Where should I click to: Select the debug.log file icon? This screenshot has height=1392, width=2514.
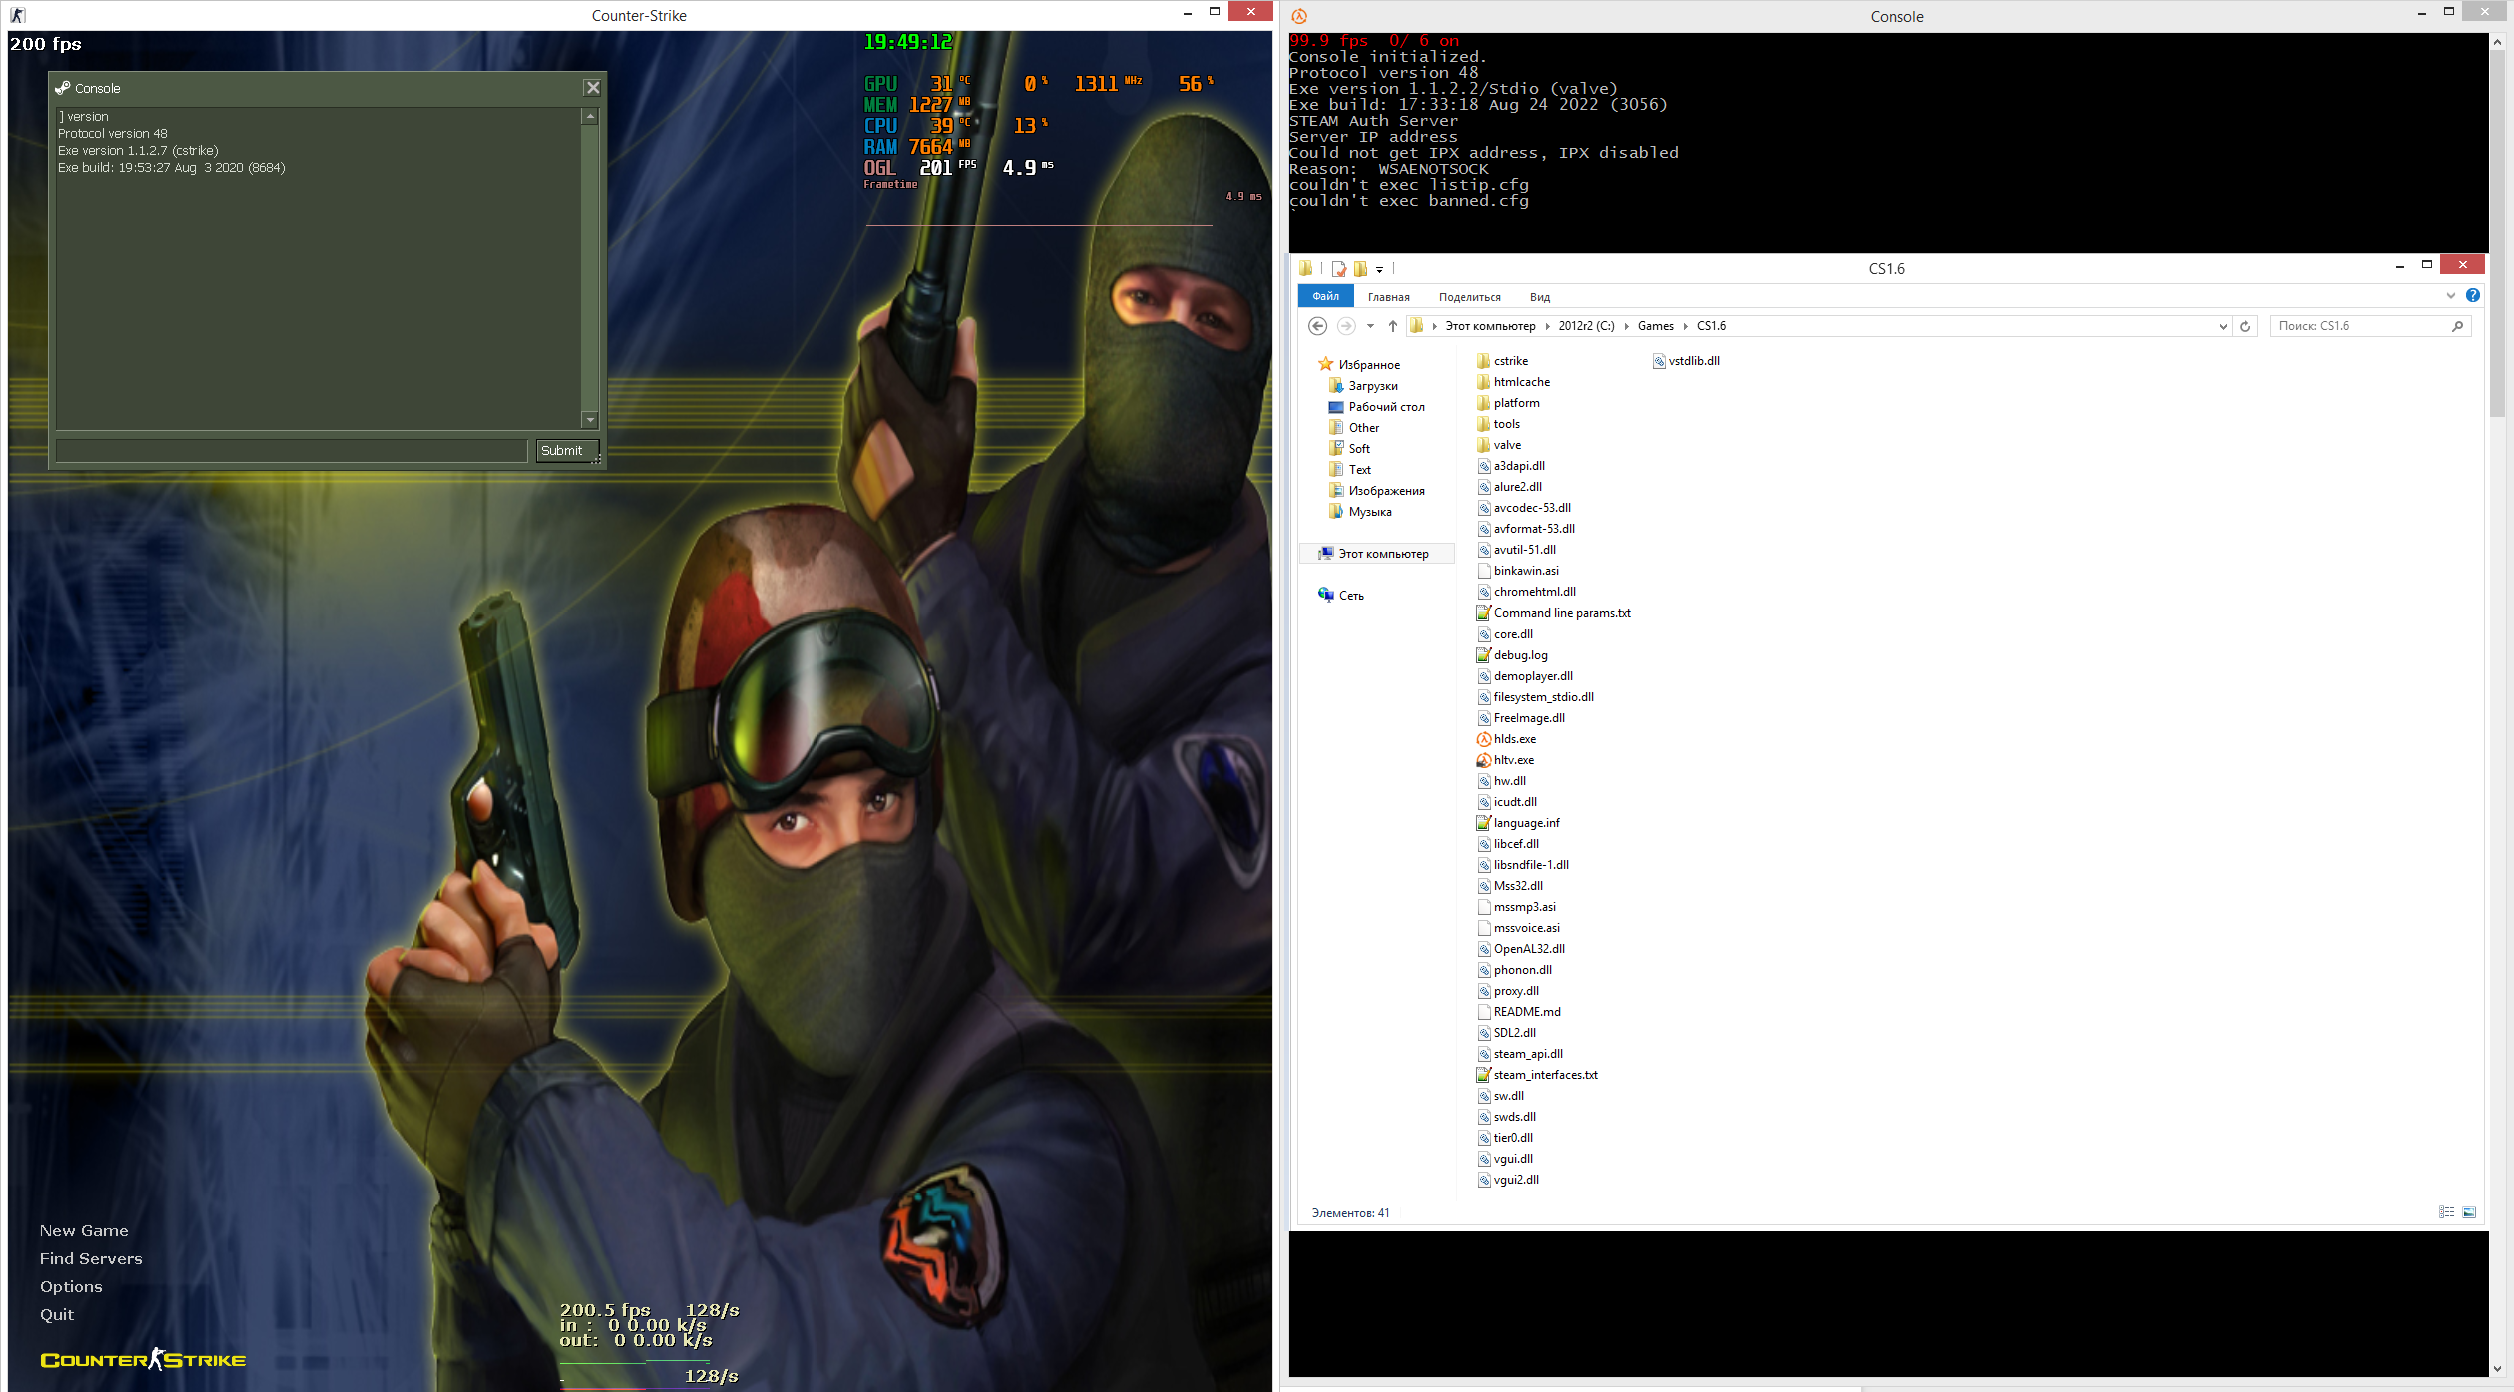click(1483, 655)
